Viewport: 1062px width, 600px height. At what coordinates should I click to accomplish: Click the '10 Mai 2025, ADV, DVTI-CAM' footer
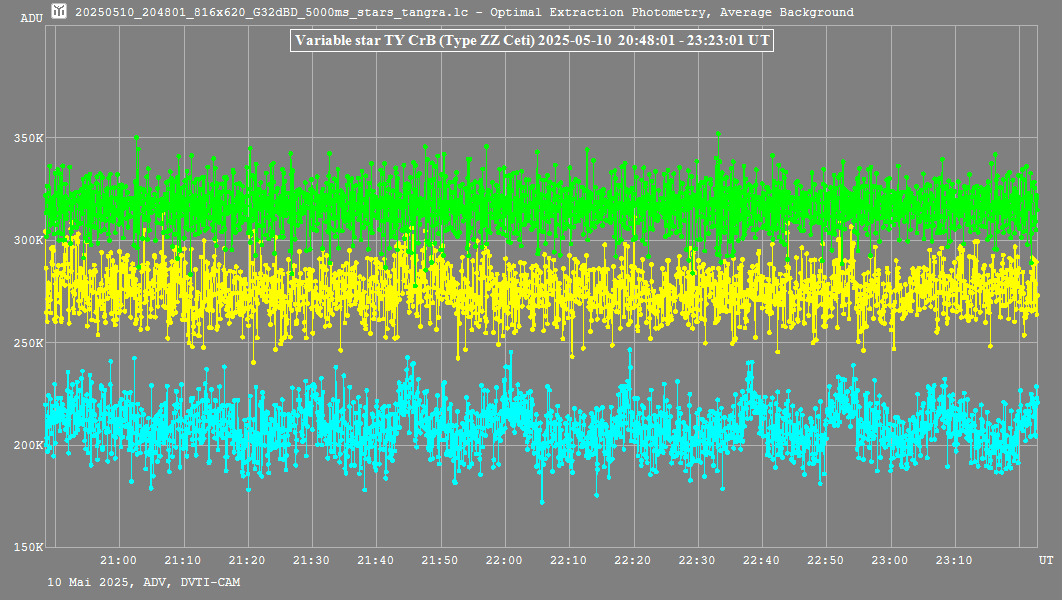click(x=143, y=582)
